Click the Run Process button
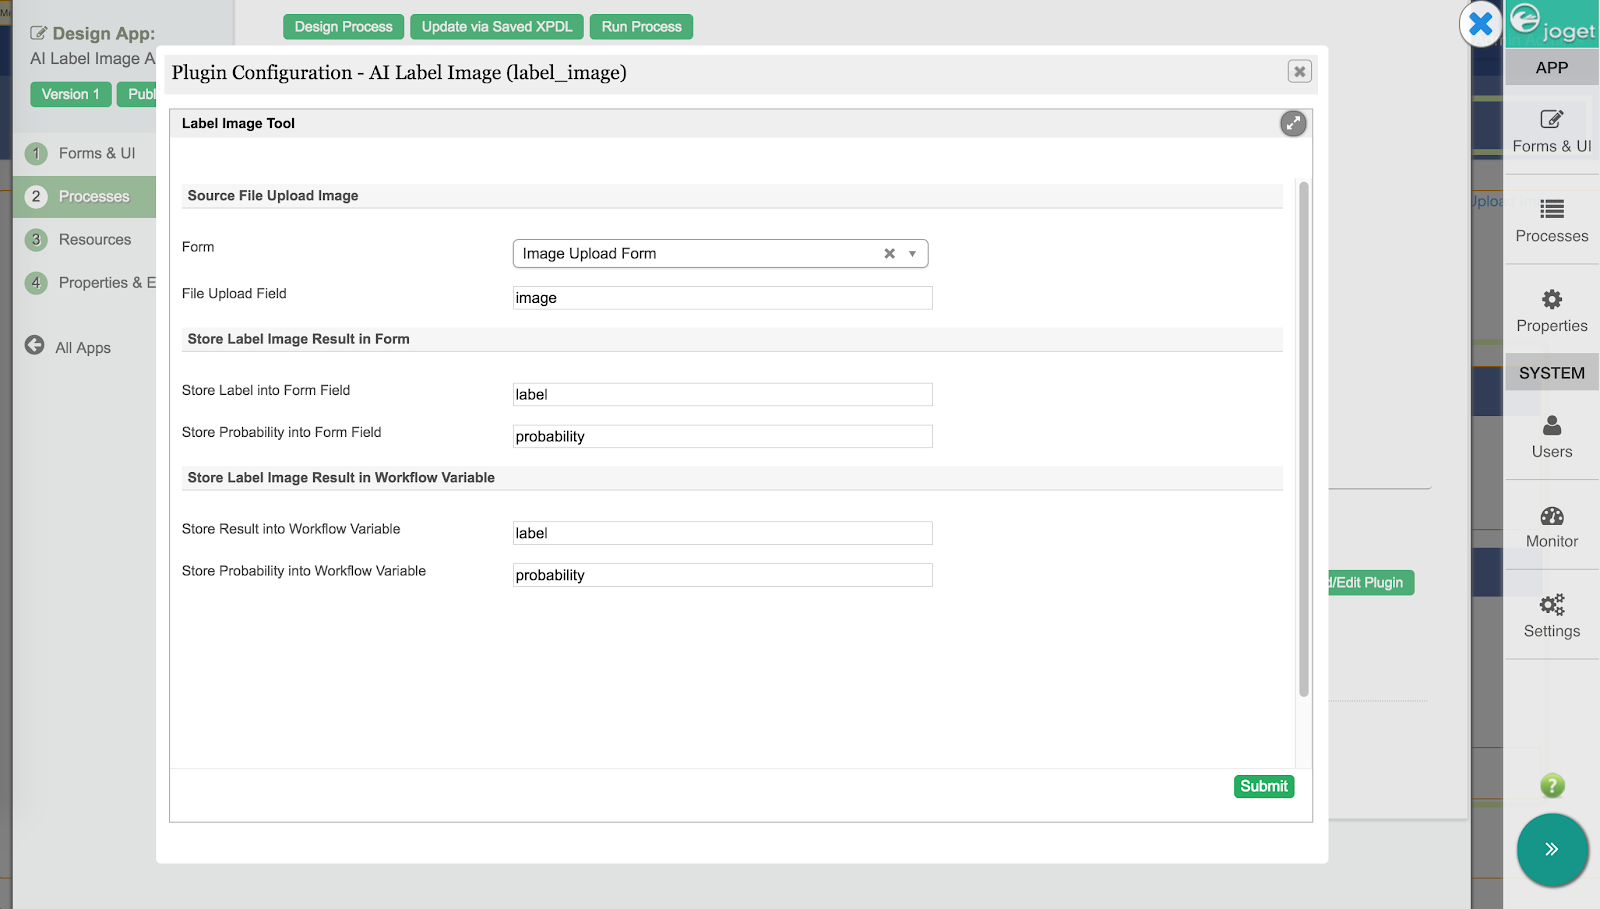This screenshot has width=1600, height=909. coord(641,27)
